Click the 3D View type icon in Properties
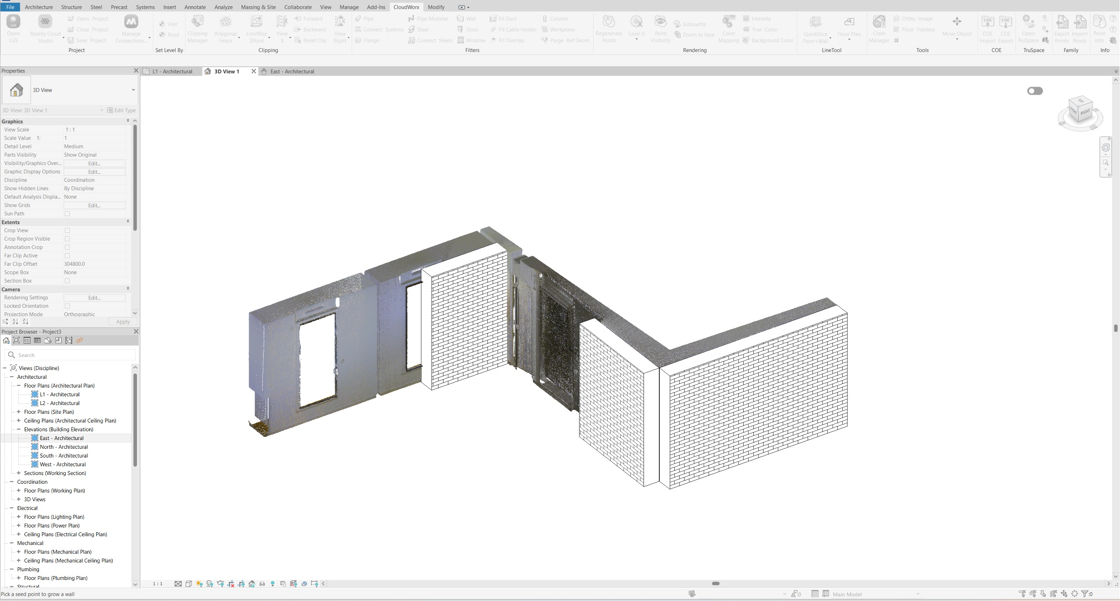1120x601 pixels. click(16, 90)
